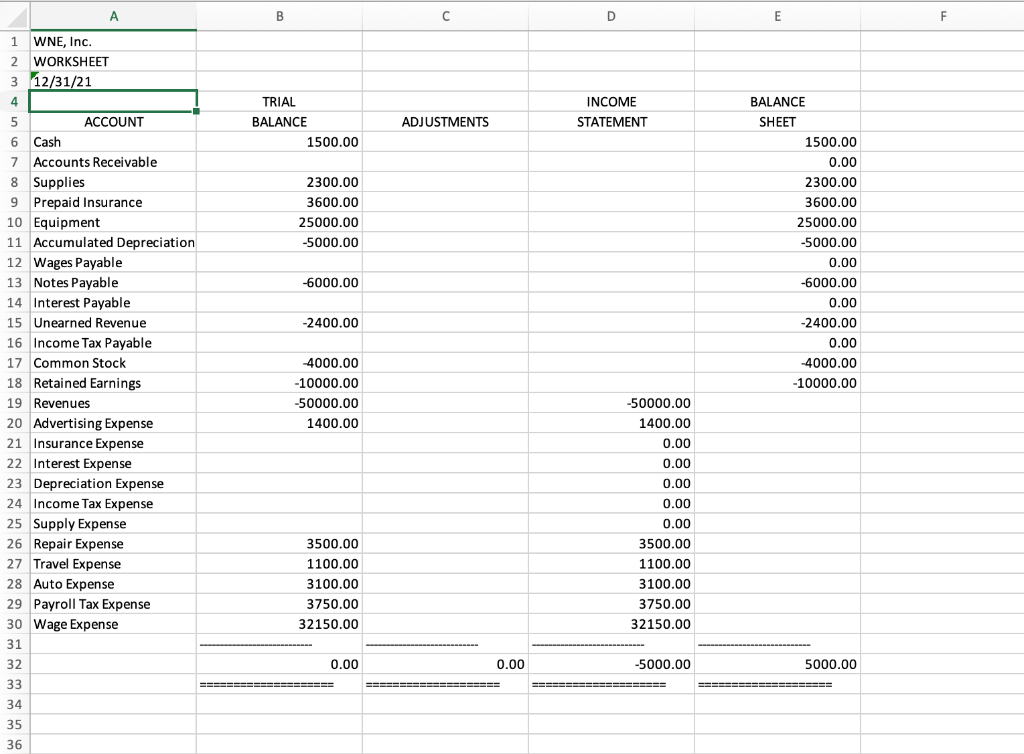Select the 'Retained Earnings' cell

pos(113,383)
